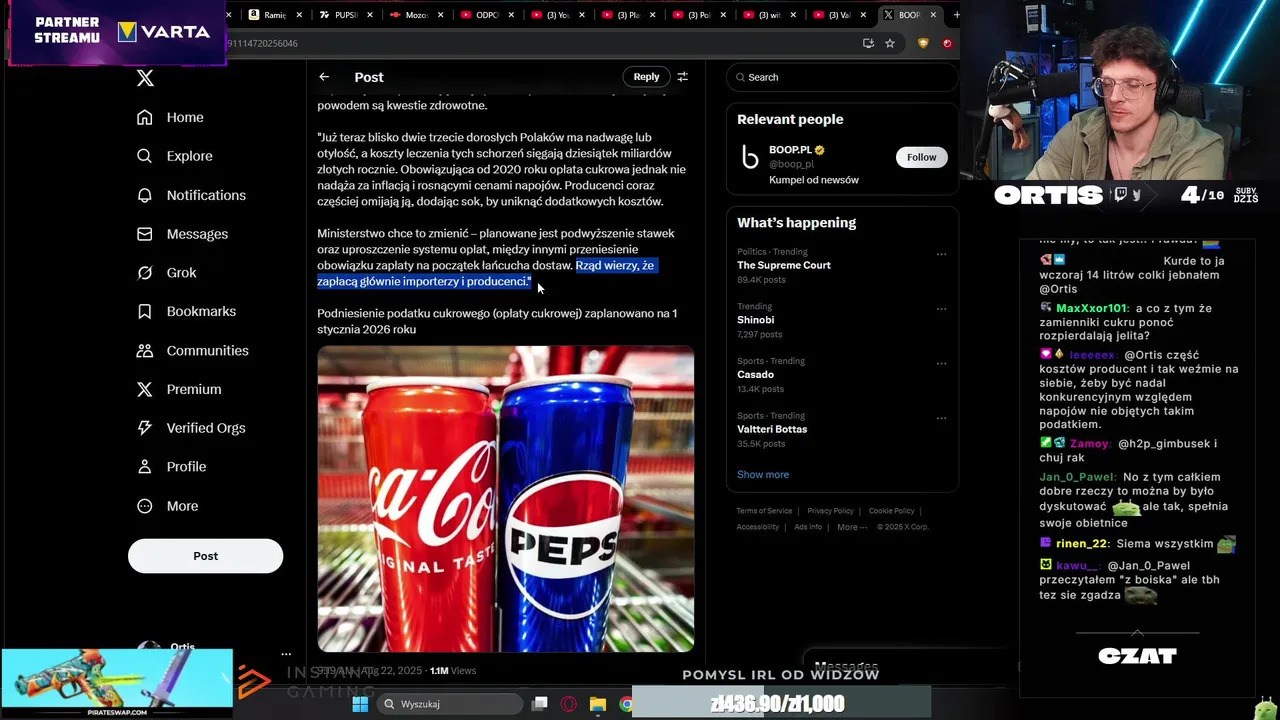Launch Opera from the taskbar

[568, 704]
